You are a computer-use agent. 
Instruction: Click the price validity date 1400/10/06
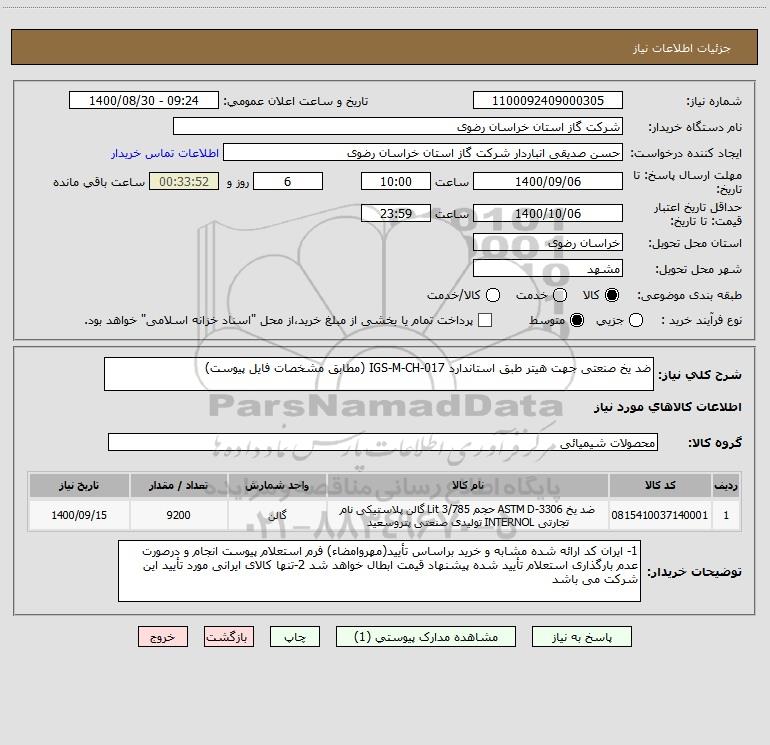[548, 214]
